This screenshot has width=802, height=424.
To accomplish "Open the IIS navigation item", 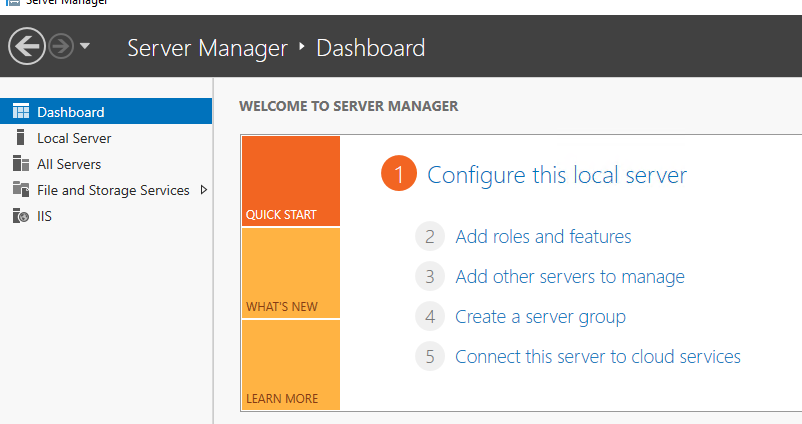I will point(45,216).
